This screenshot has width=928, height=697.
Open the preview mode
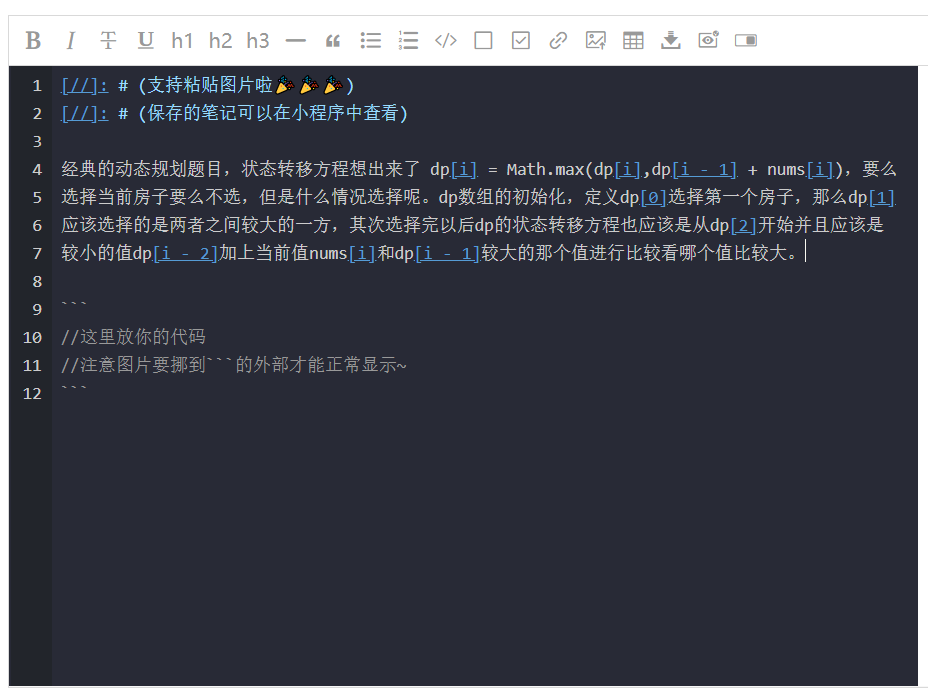[x=707, y=40]
